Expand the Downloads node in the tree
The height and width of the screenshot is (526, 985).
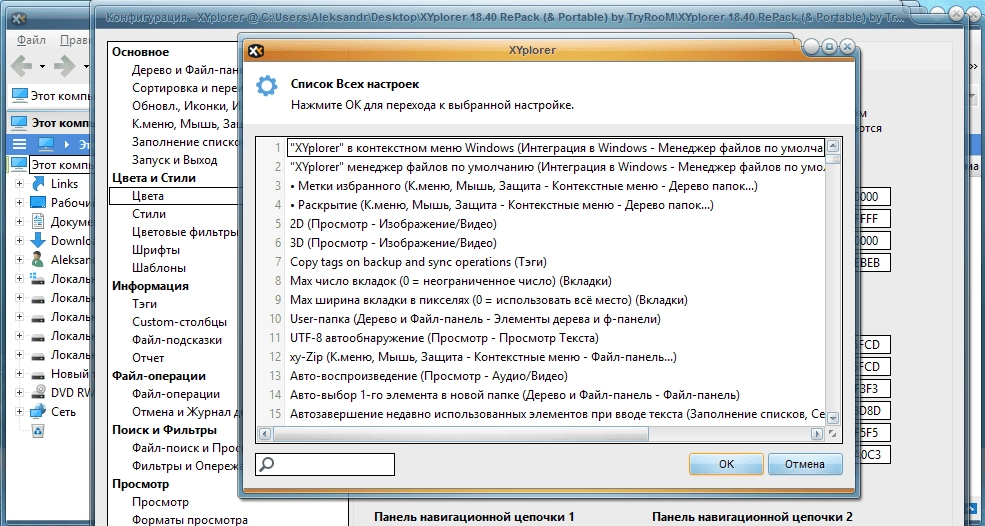[19, 240]
